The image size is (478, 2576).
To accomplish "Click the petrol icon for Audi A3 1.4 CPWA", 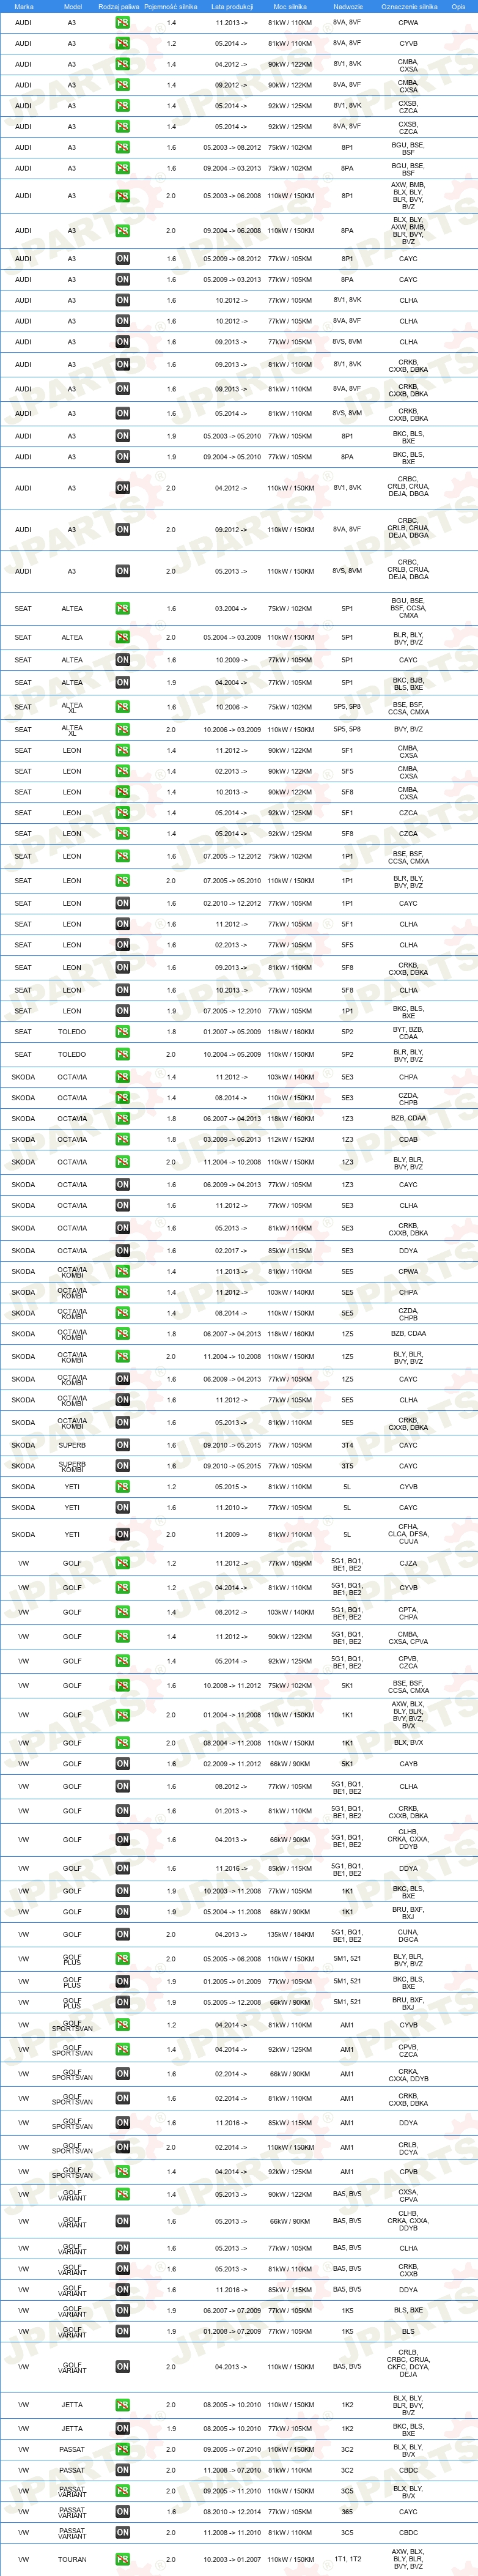I will (122, 22).
